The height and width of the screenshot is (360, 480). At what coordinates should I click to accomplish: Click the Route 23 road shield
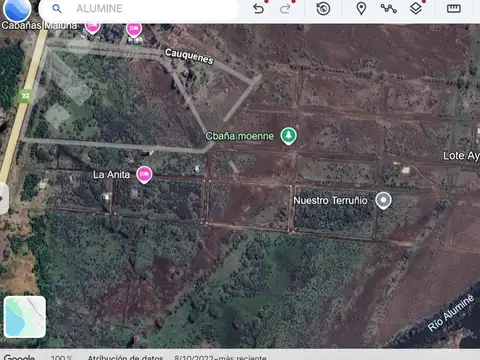(25, 96)
